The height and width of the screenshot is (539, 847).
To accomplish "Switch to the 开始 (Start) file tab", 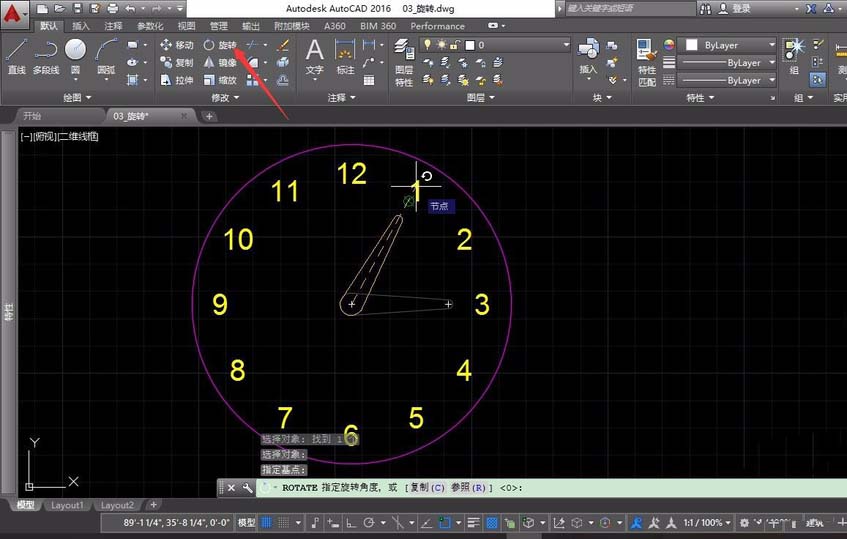I will coord(32,116).
